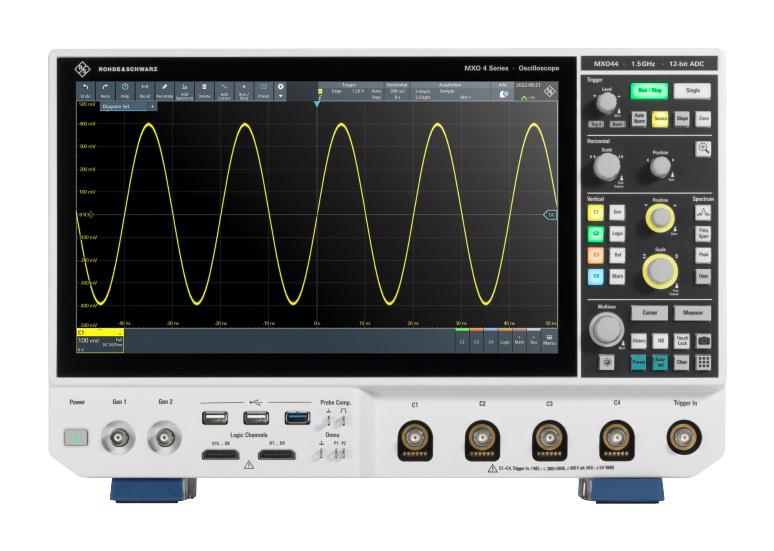
Task: Toggle the Run / Stop green button
Action: click(x=648, y=90)
